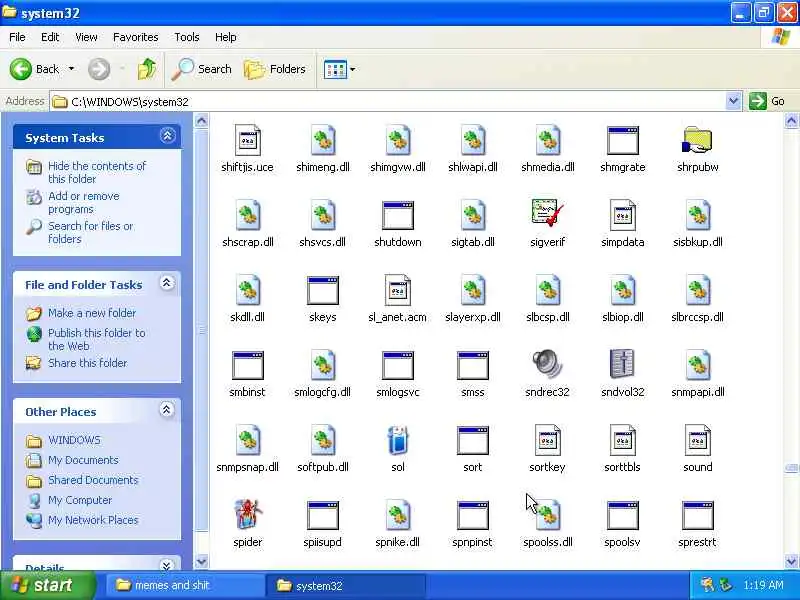Click the task pane scroll down arrow

202,562
